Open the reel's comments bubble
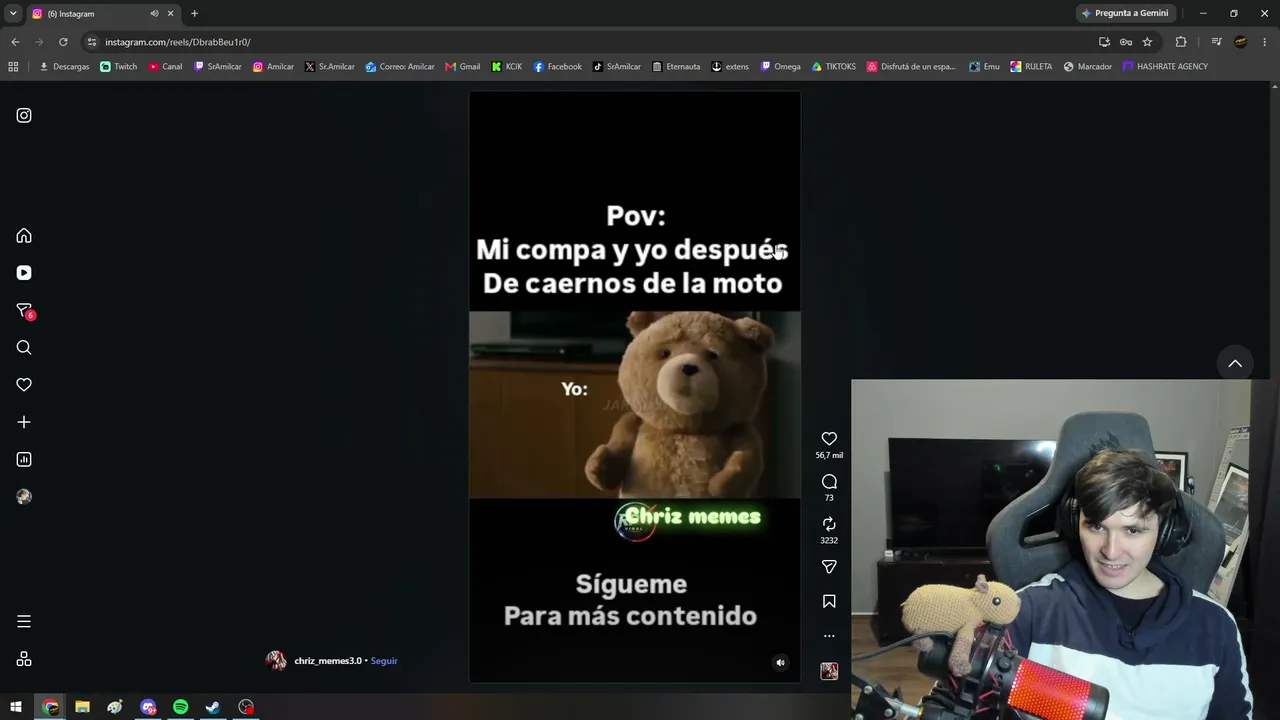Screen dimensions: 1280x720 click(829, 482)
